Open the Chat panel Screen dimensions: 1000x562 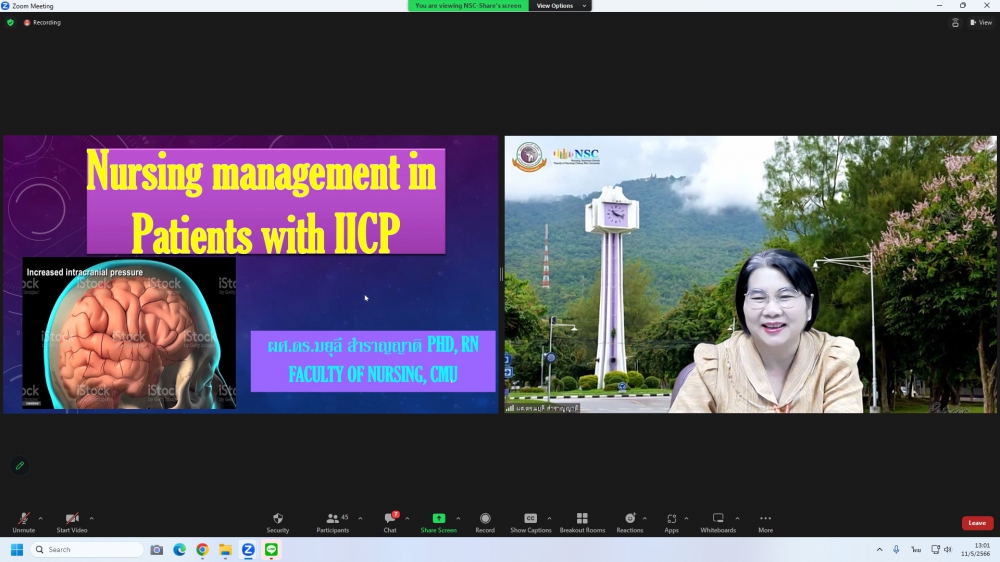click(390, 519)
